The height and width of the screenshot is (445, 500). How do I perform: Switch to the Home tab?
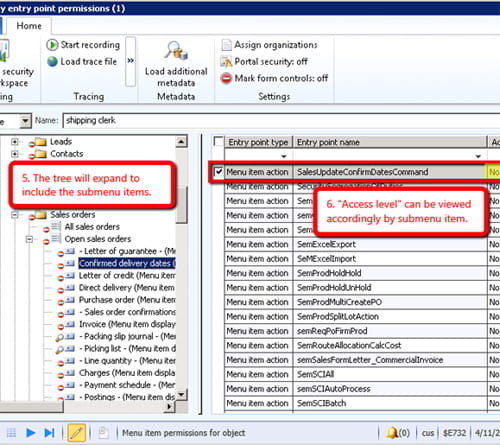[29, 26]
